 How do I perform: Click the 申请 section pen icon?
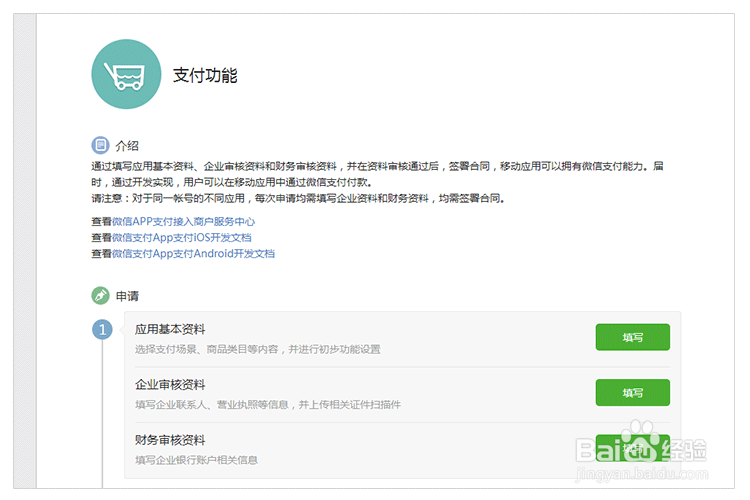pyautogui.click(x=100, y=296)
